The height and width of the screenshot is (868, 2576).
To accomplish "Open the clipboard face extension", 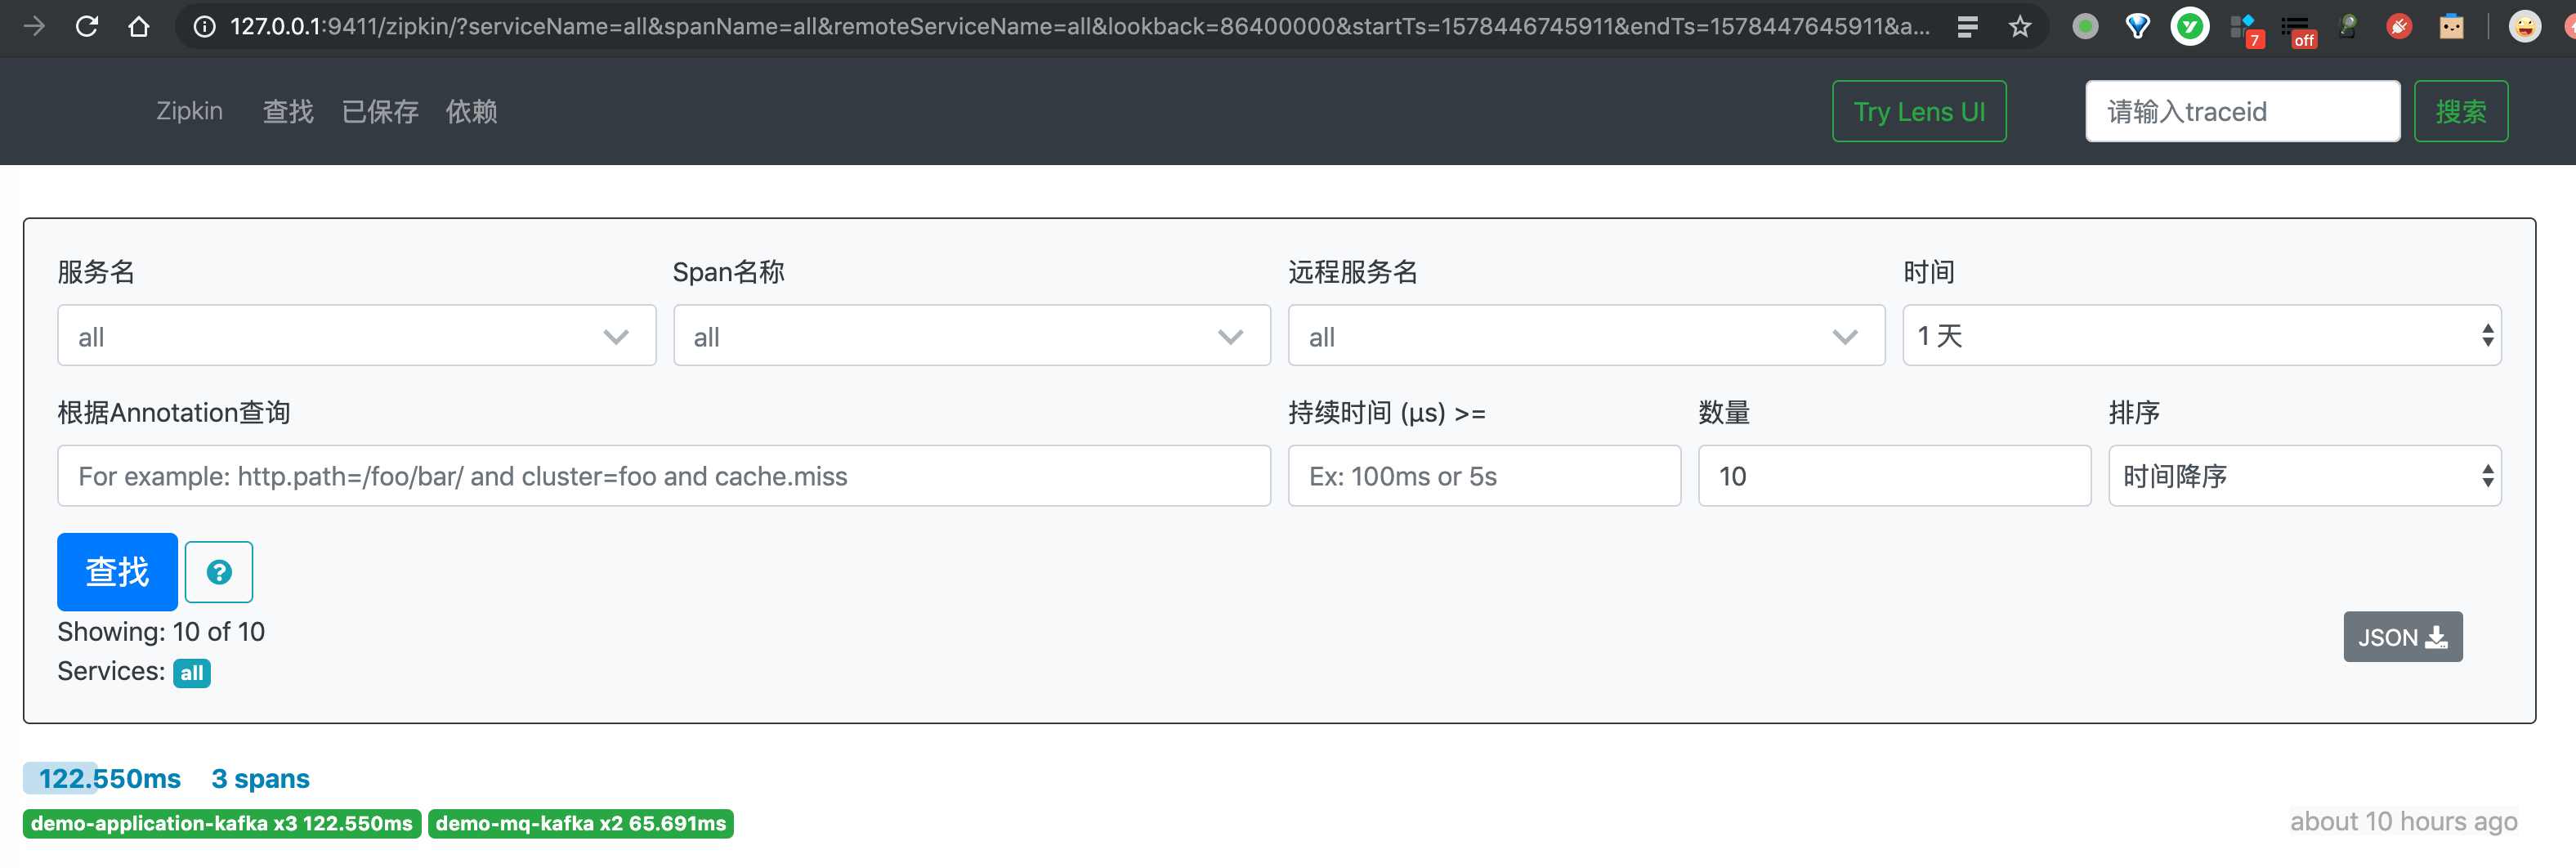I will click(x=2451, y=27).
